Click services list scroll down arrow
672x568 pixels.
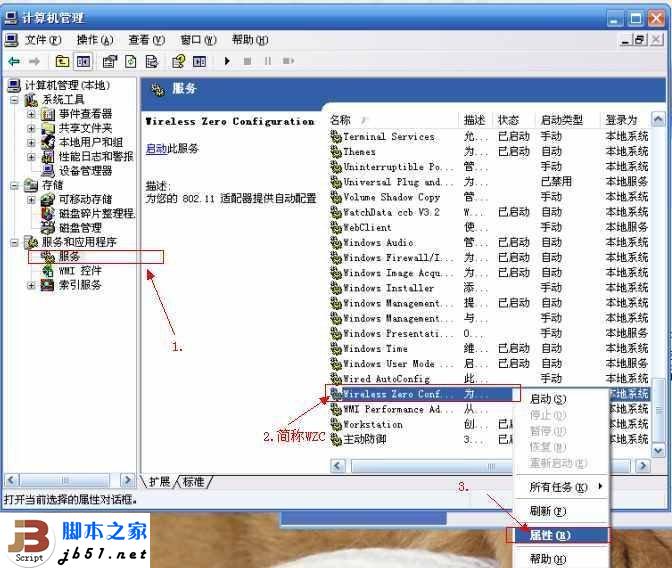[658, 450]
